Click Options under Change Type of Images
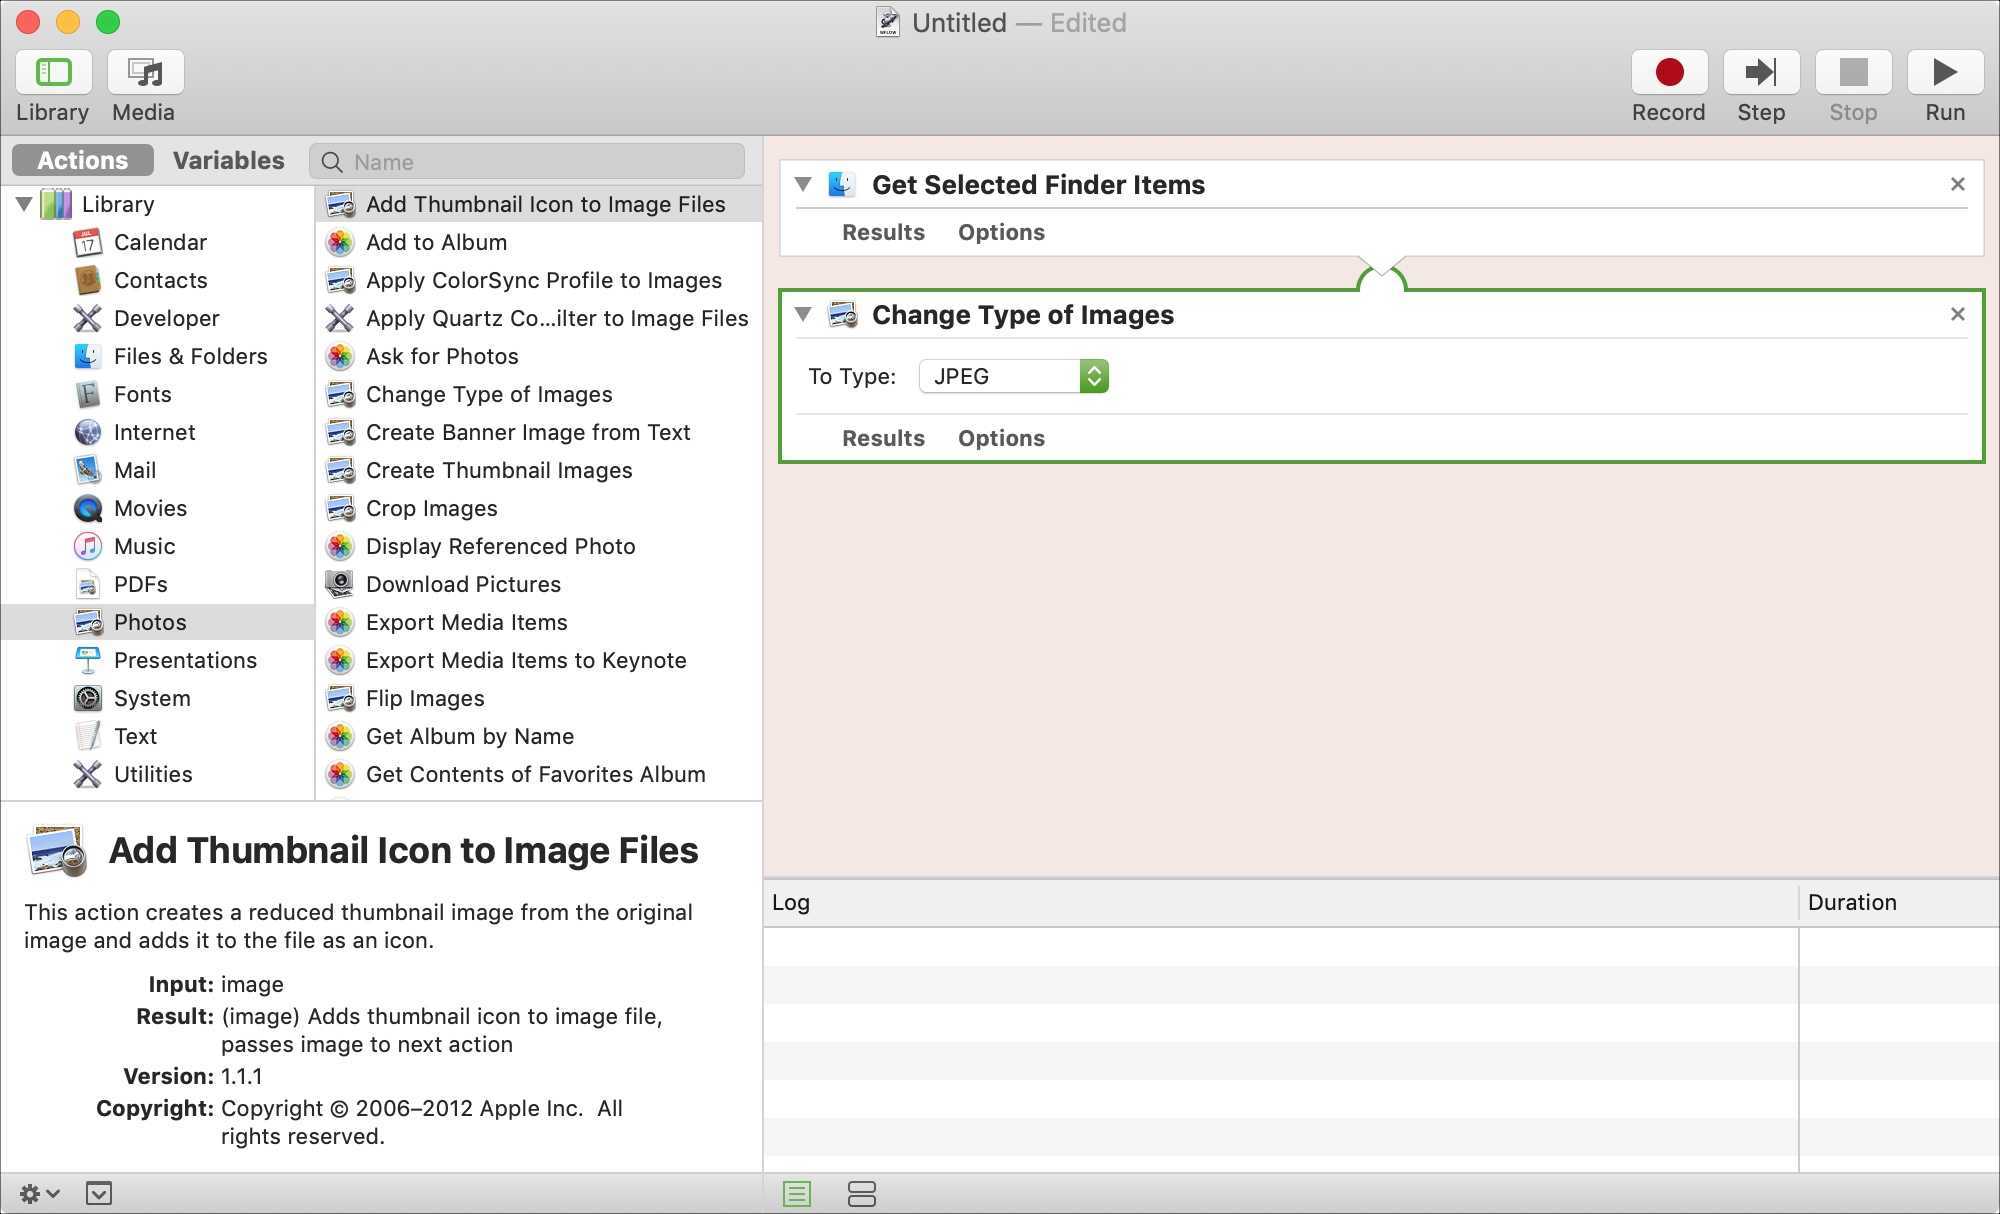2000x1214 pixels. point(1001,438)
